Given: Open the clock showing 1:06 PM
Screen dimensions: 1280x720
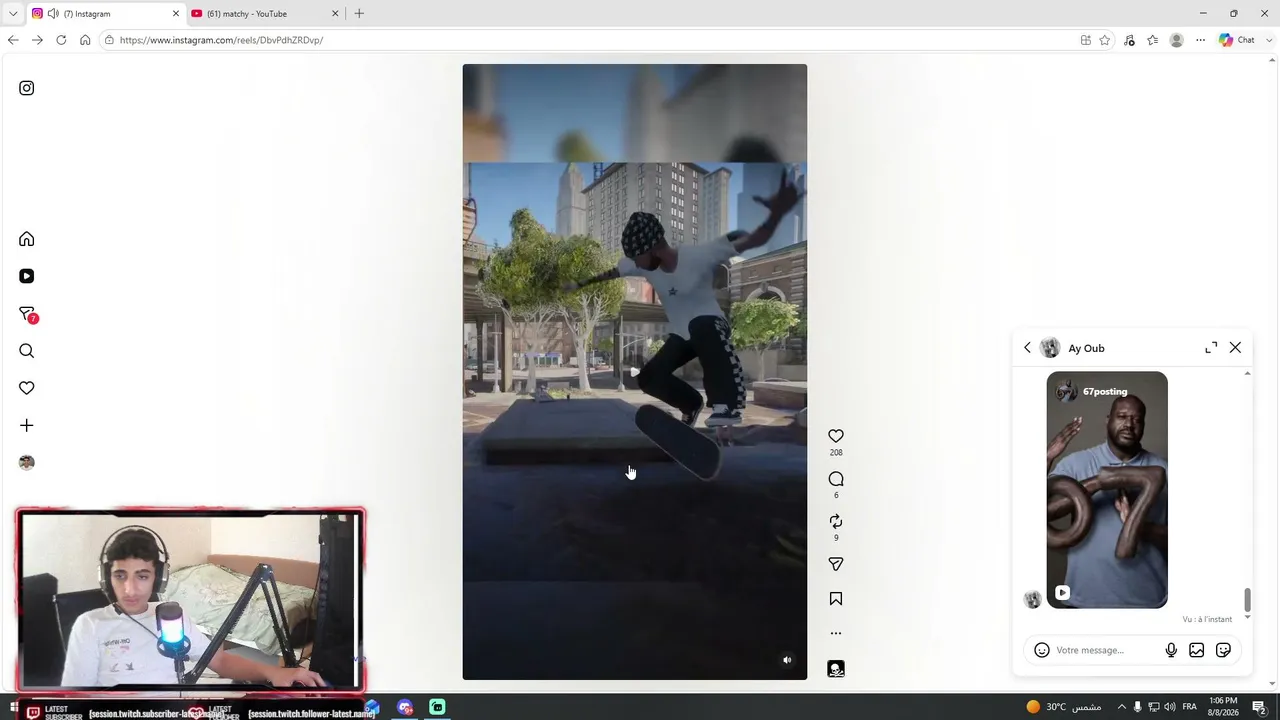Looking at the screenshot, I should [x=1223, y=707].
